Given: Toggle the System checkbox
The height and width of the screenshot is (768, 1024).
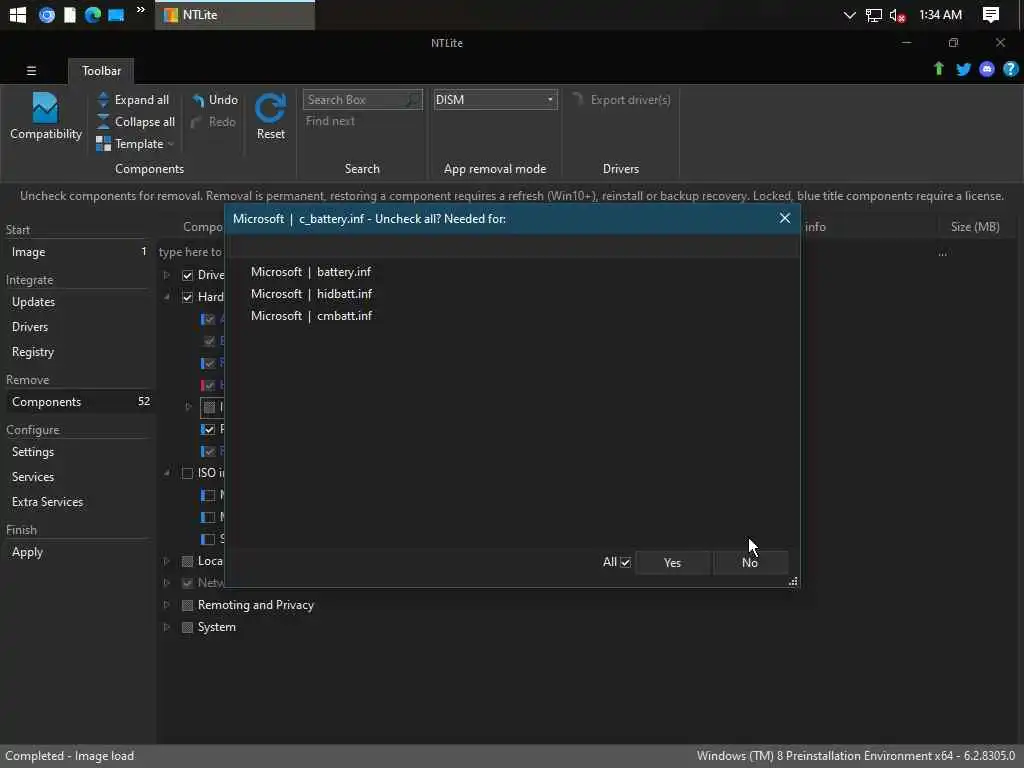Looking at the screenshot, I should 187,628.
